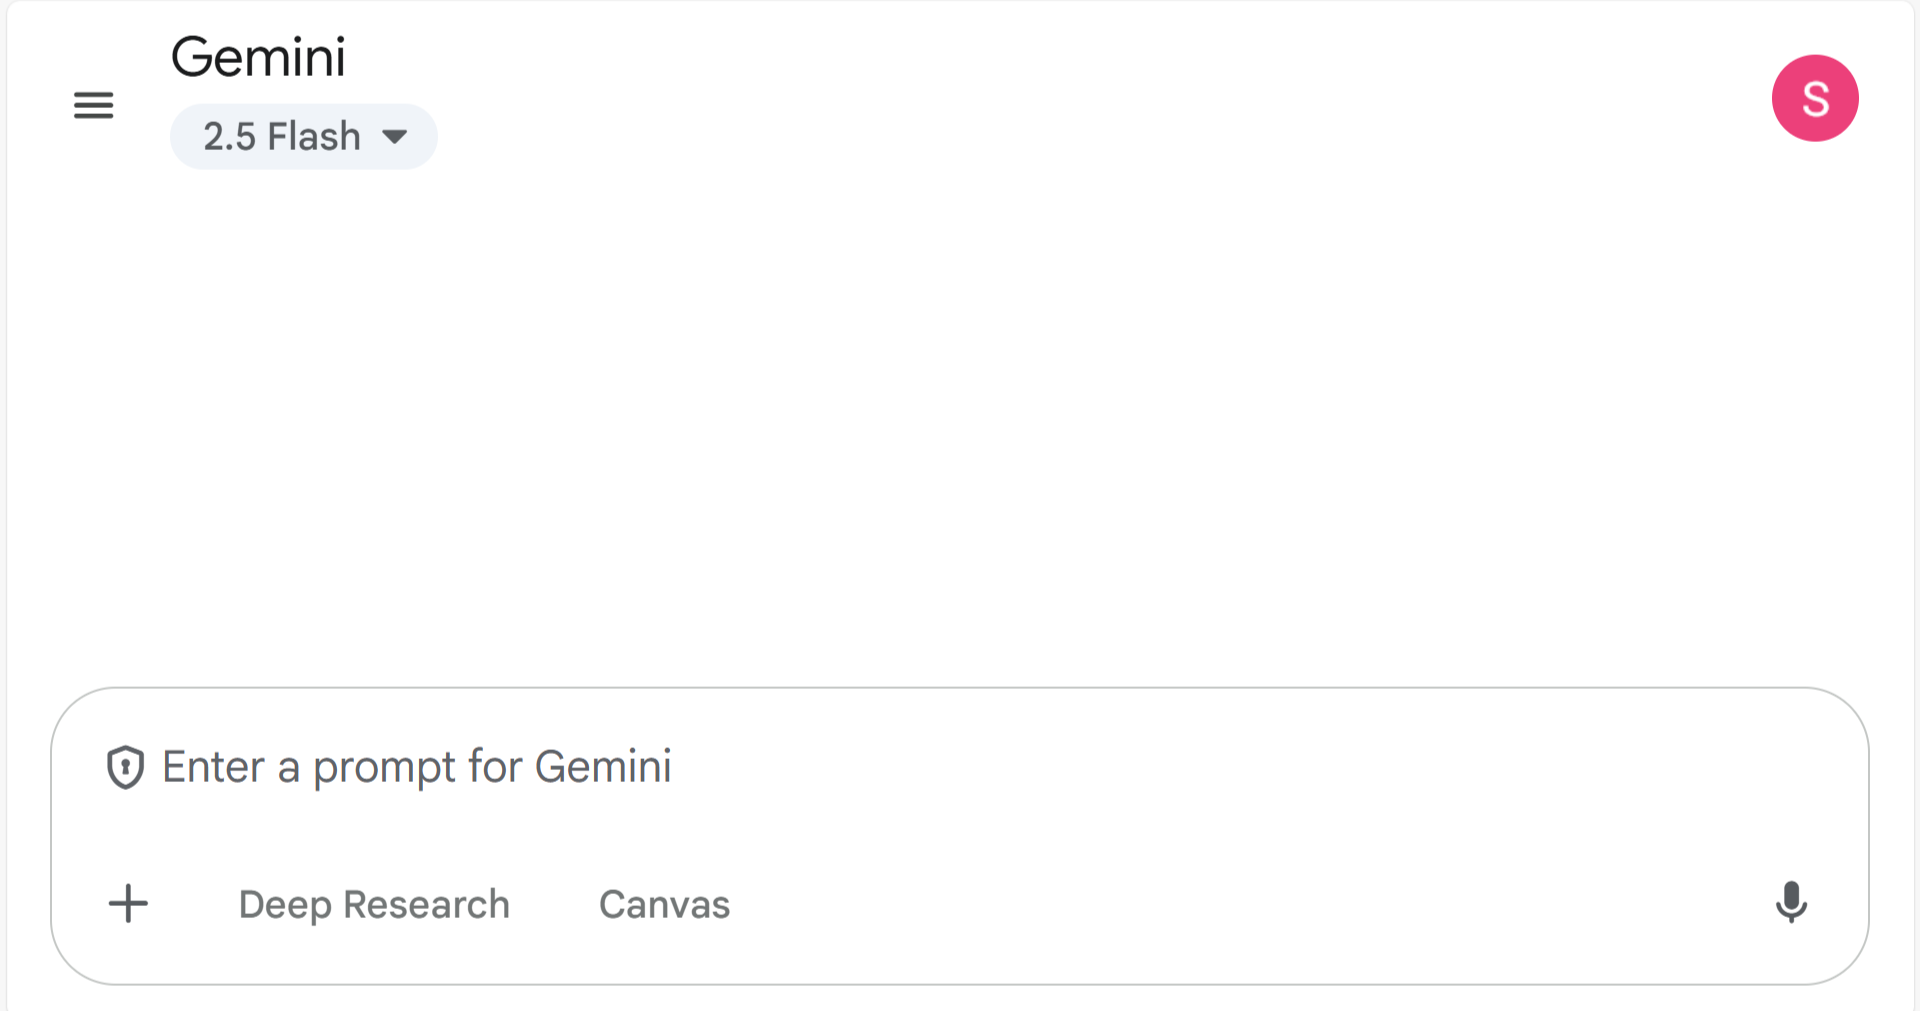Click the microphone icon for voice input

point(1790,902)
